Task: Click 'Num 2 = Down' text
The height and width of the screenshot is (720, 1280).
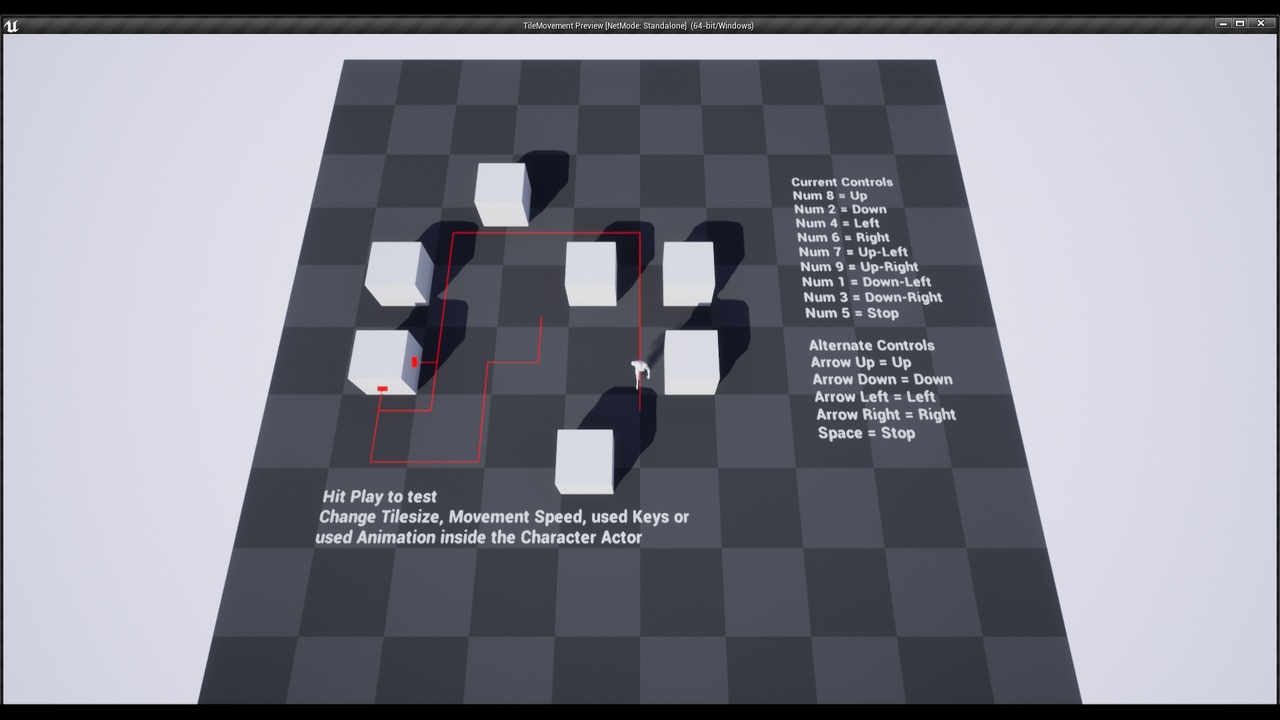Action: pos(840,210)
